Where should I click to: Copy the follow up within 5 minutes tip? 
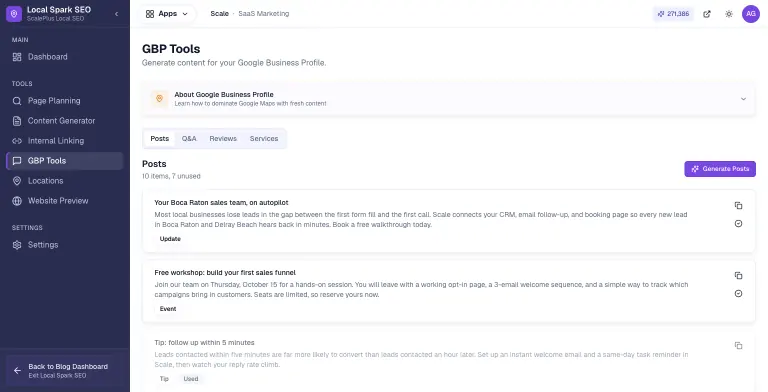738,345
